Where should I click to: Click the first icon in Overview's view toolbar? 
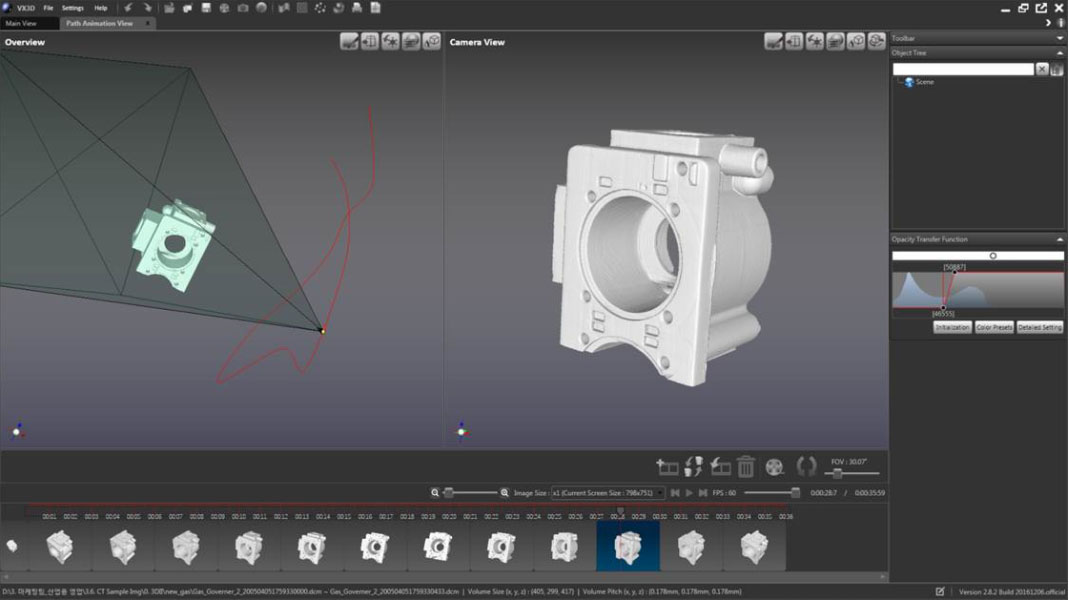[349, 41]
